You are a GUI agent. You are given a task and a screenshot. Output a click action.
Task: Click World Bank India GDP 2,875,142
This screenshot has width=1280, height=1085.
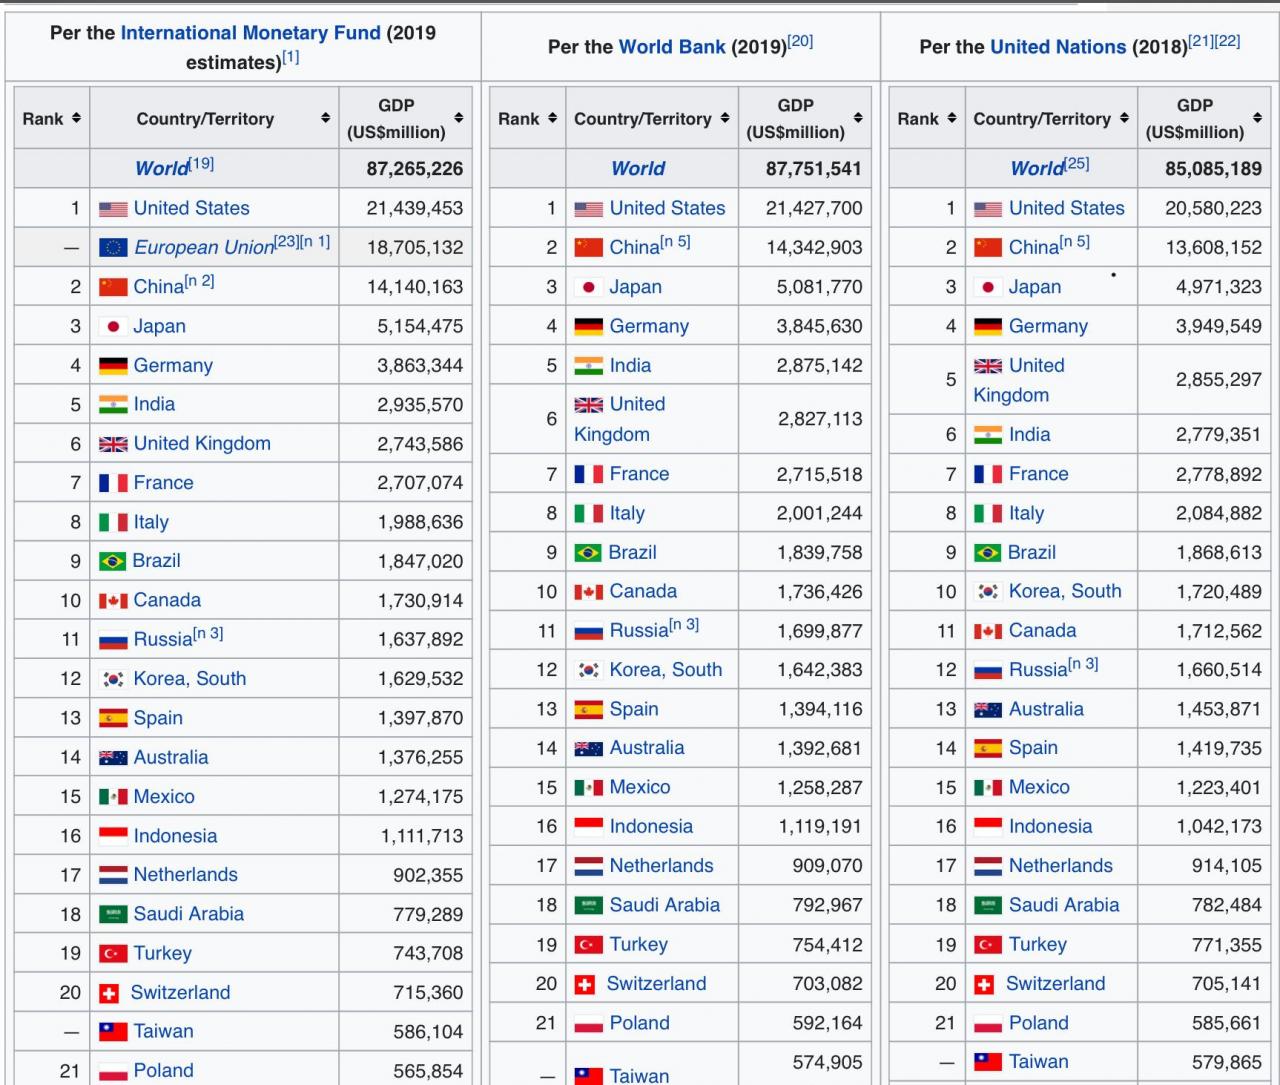[819, 366]
